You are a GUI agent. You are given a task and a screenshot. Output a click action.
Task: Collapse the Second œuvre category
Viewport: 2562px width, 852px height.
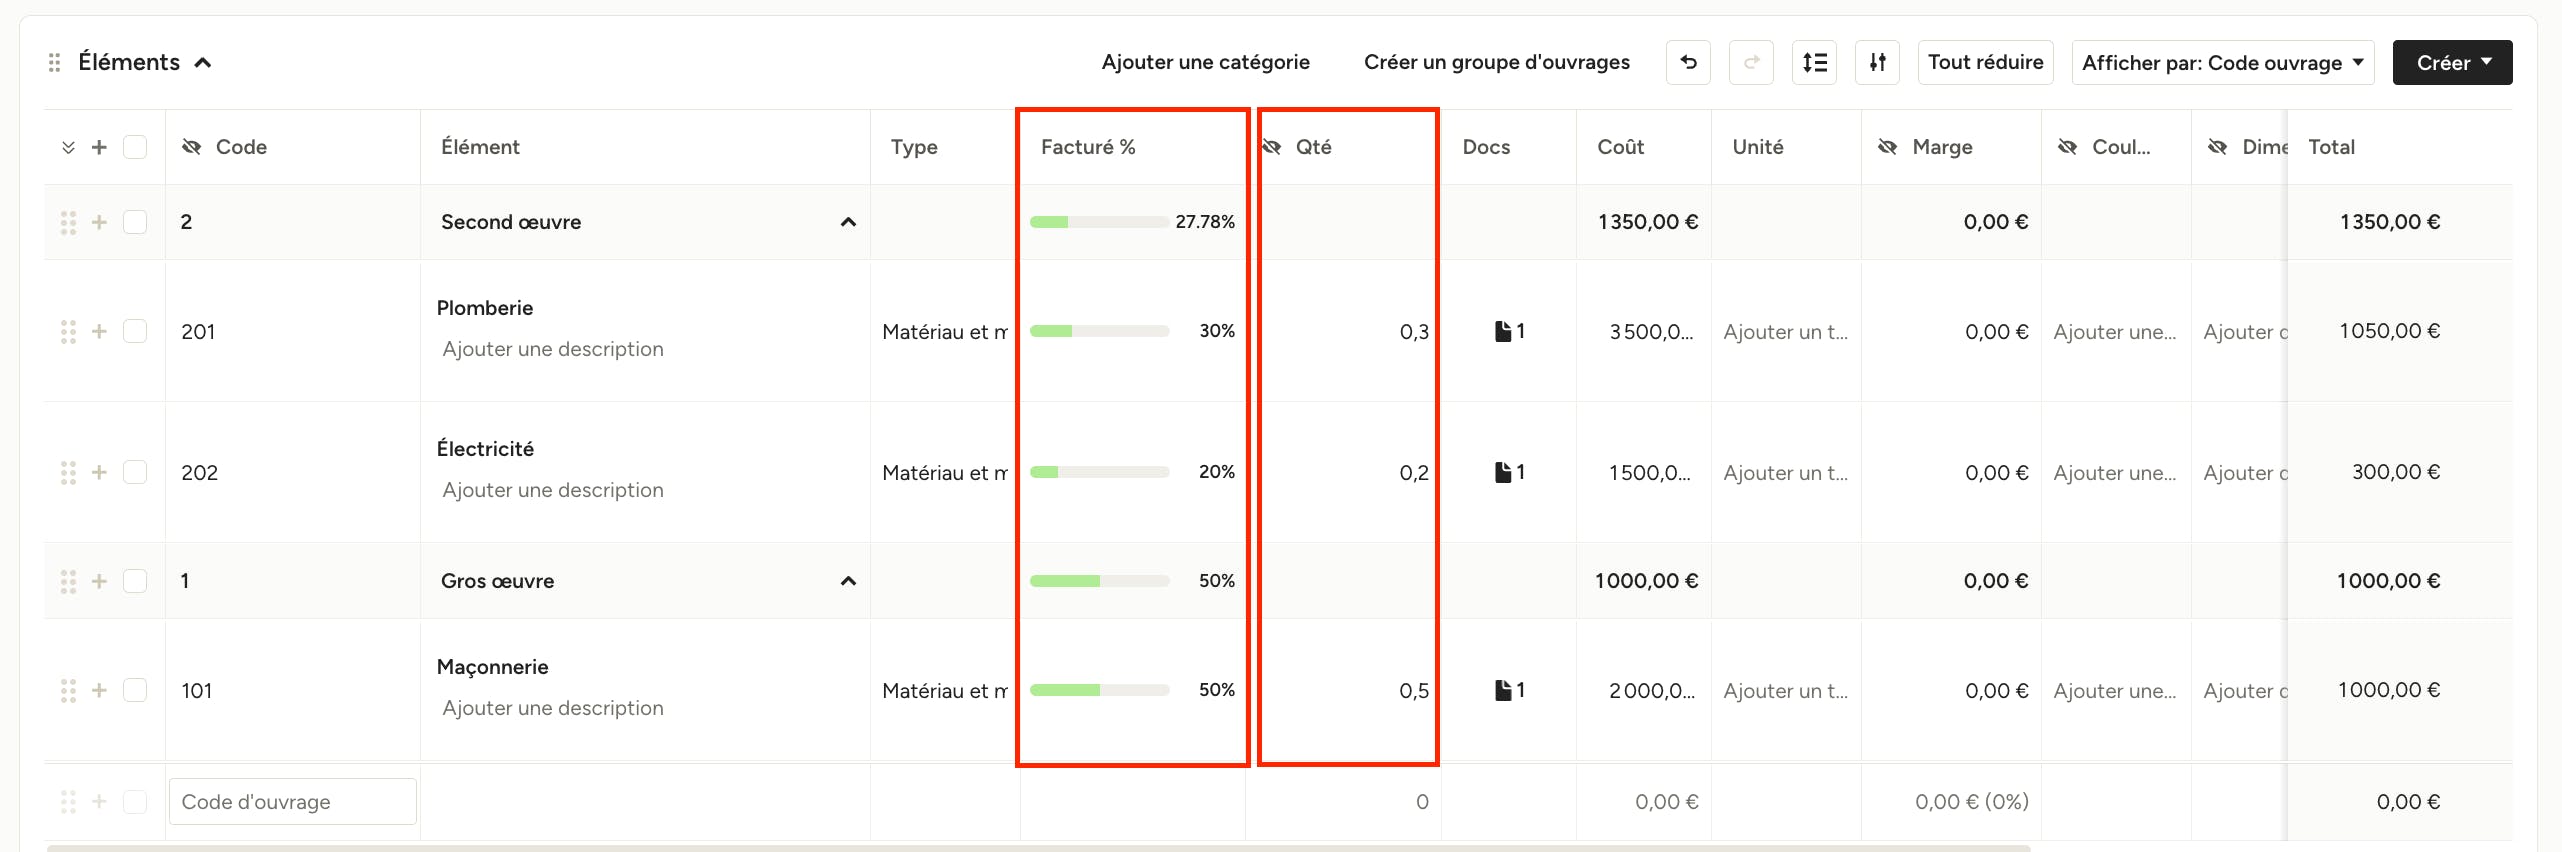(x=848, y=222)
